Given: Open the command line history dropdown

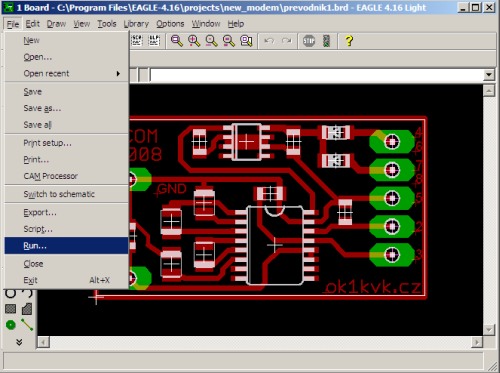Looking at the screenshot, I should tap(489, 75).
